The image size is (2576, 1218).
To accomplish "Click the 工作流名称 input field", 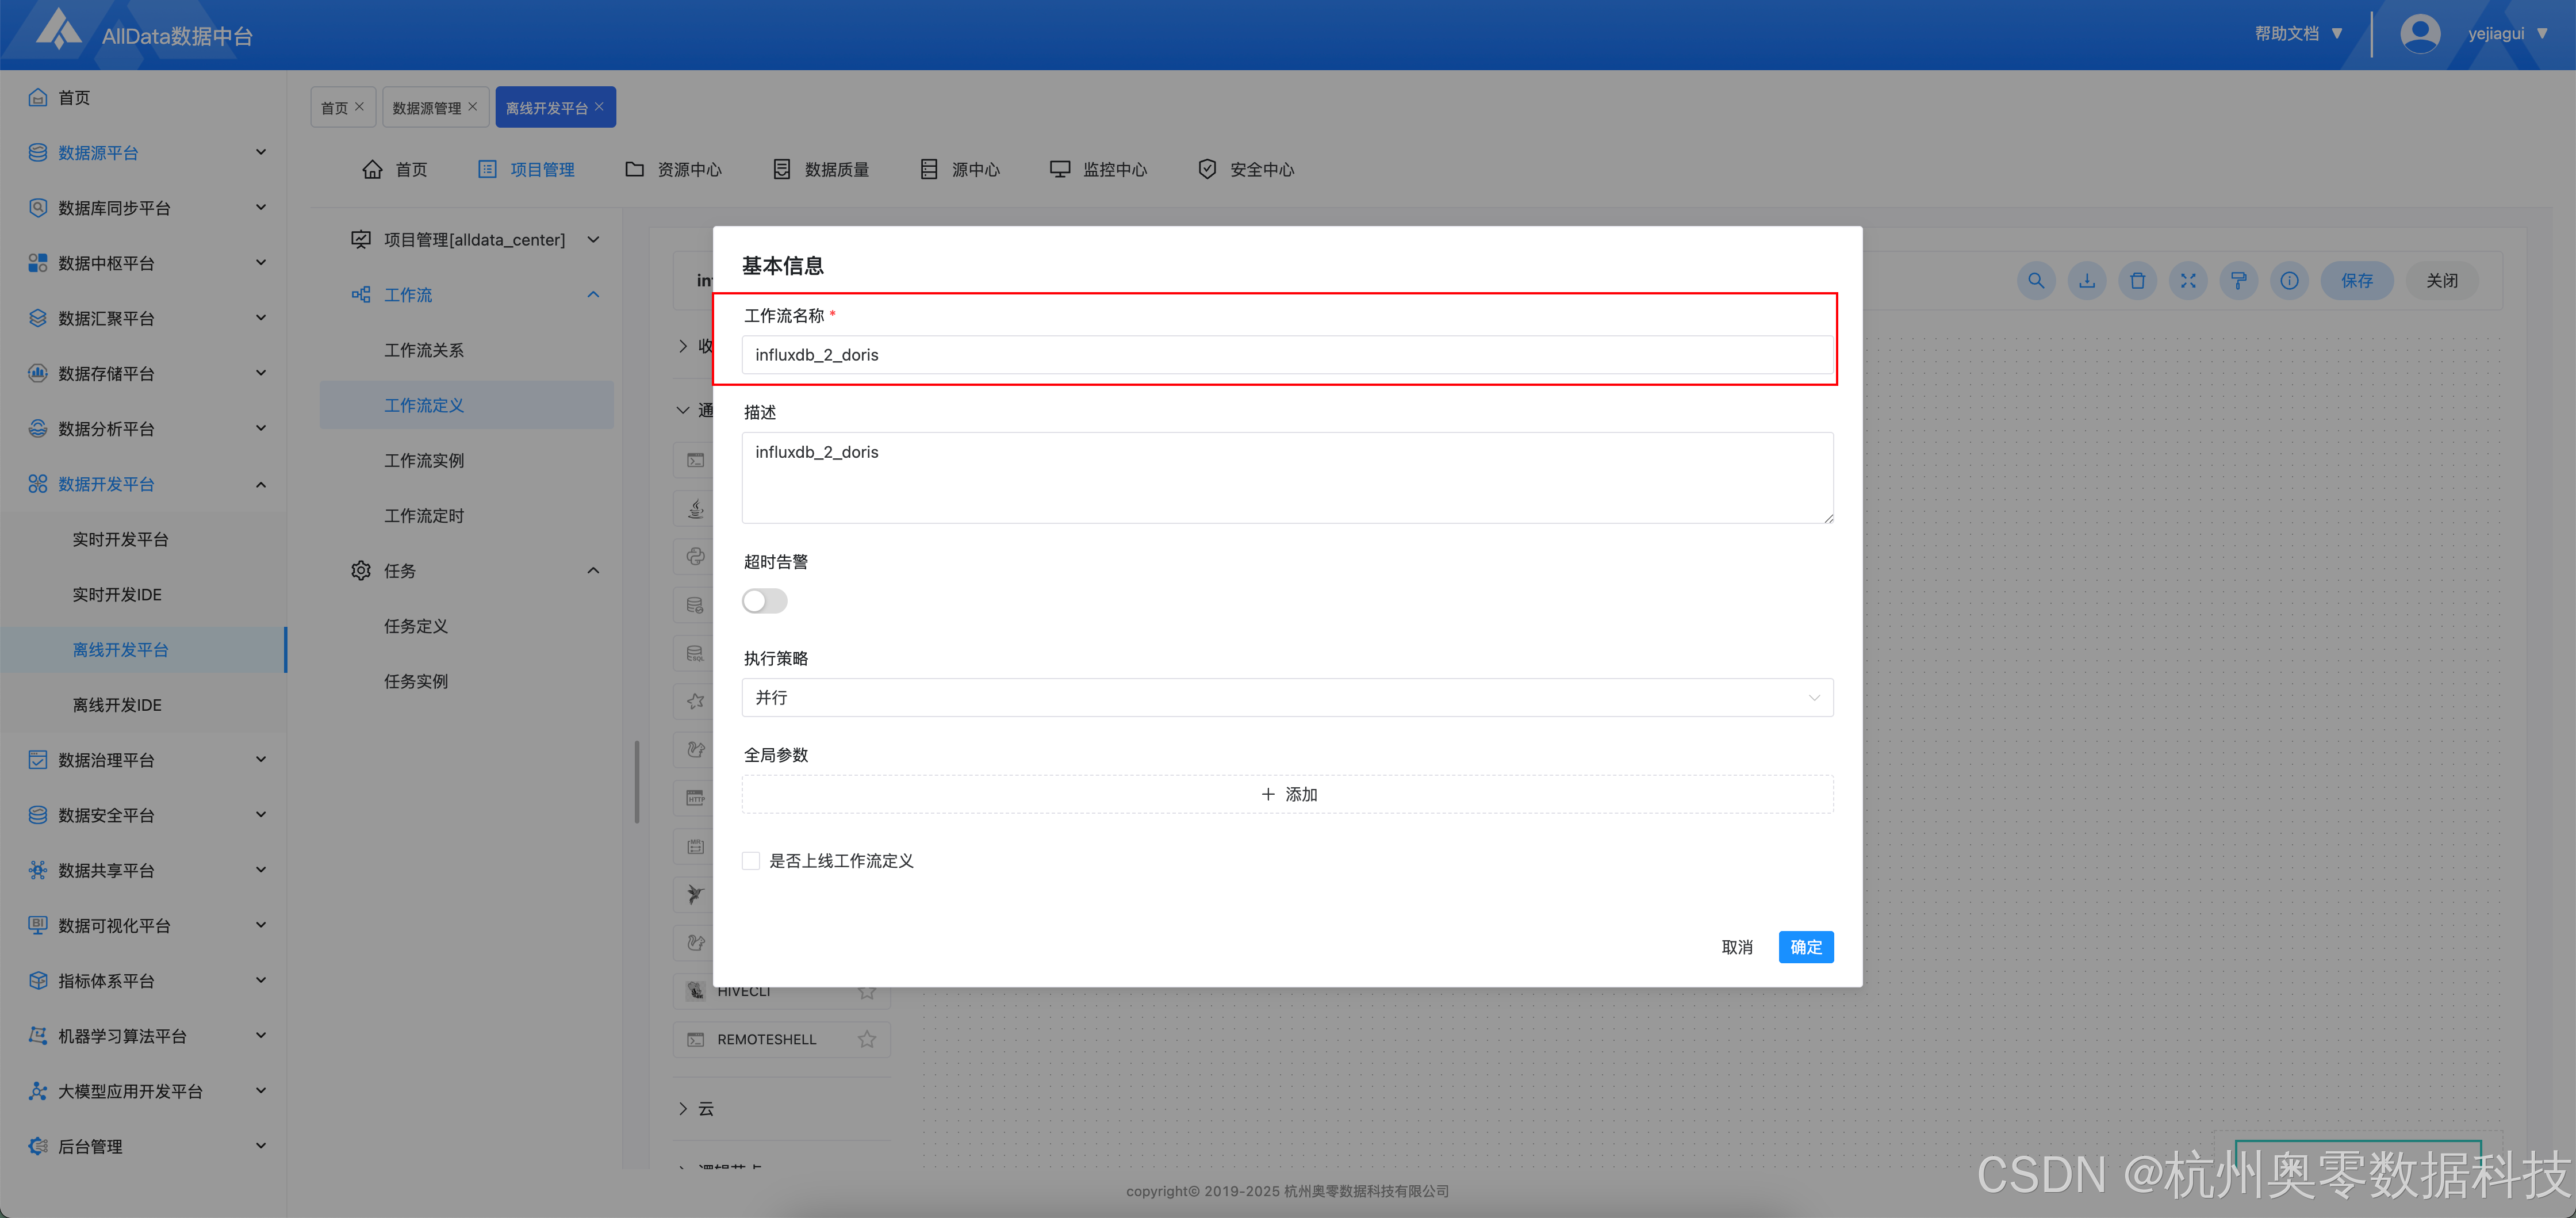I will pyautogui.click(x=1287, y=355).
